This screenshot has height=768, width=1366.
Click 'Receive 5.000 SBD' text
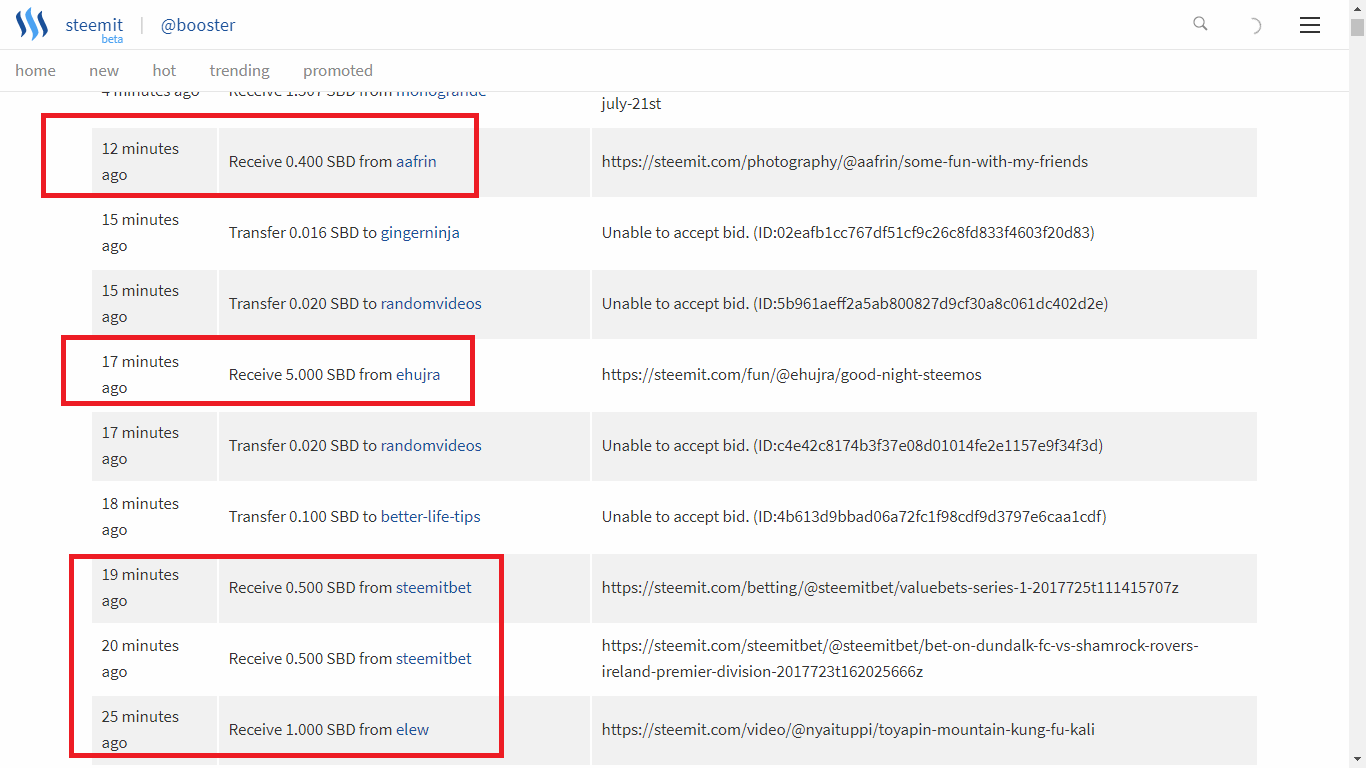(x=292, y=374)
